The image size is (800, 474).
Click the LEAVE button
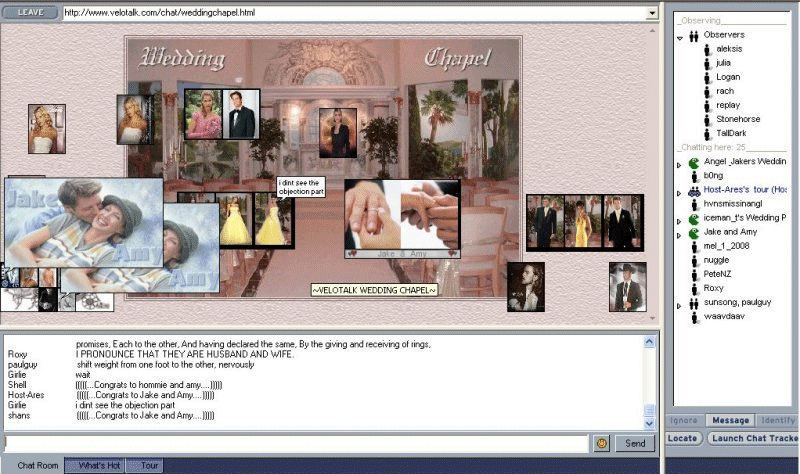coord(30,13)
